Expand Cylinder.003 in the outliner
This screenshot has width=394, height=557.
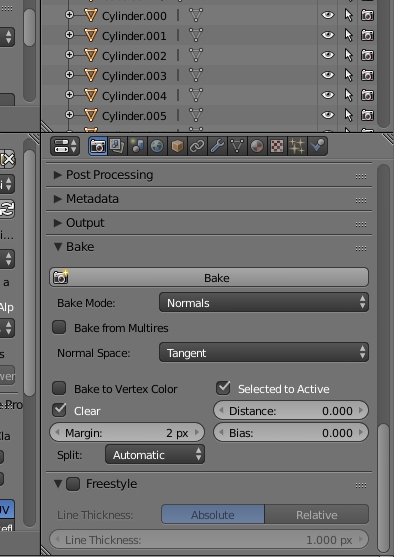69,74
